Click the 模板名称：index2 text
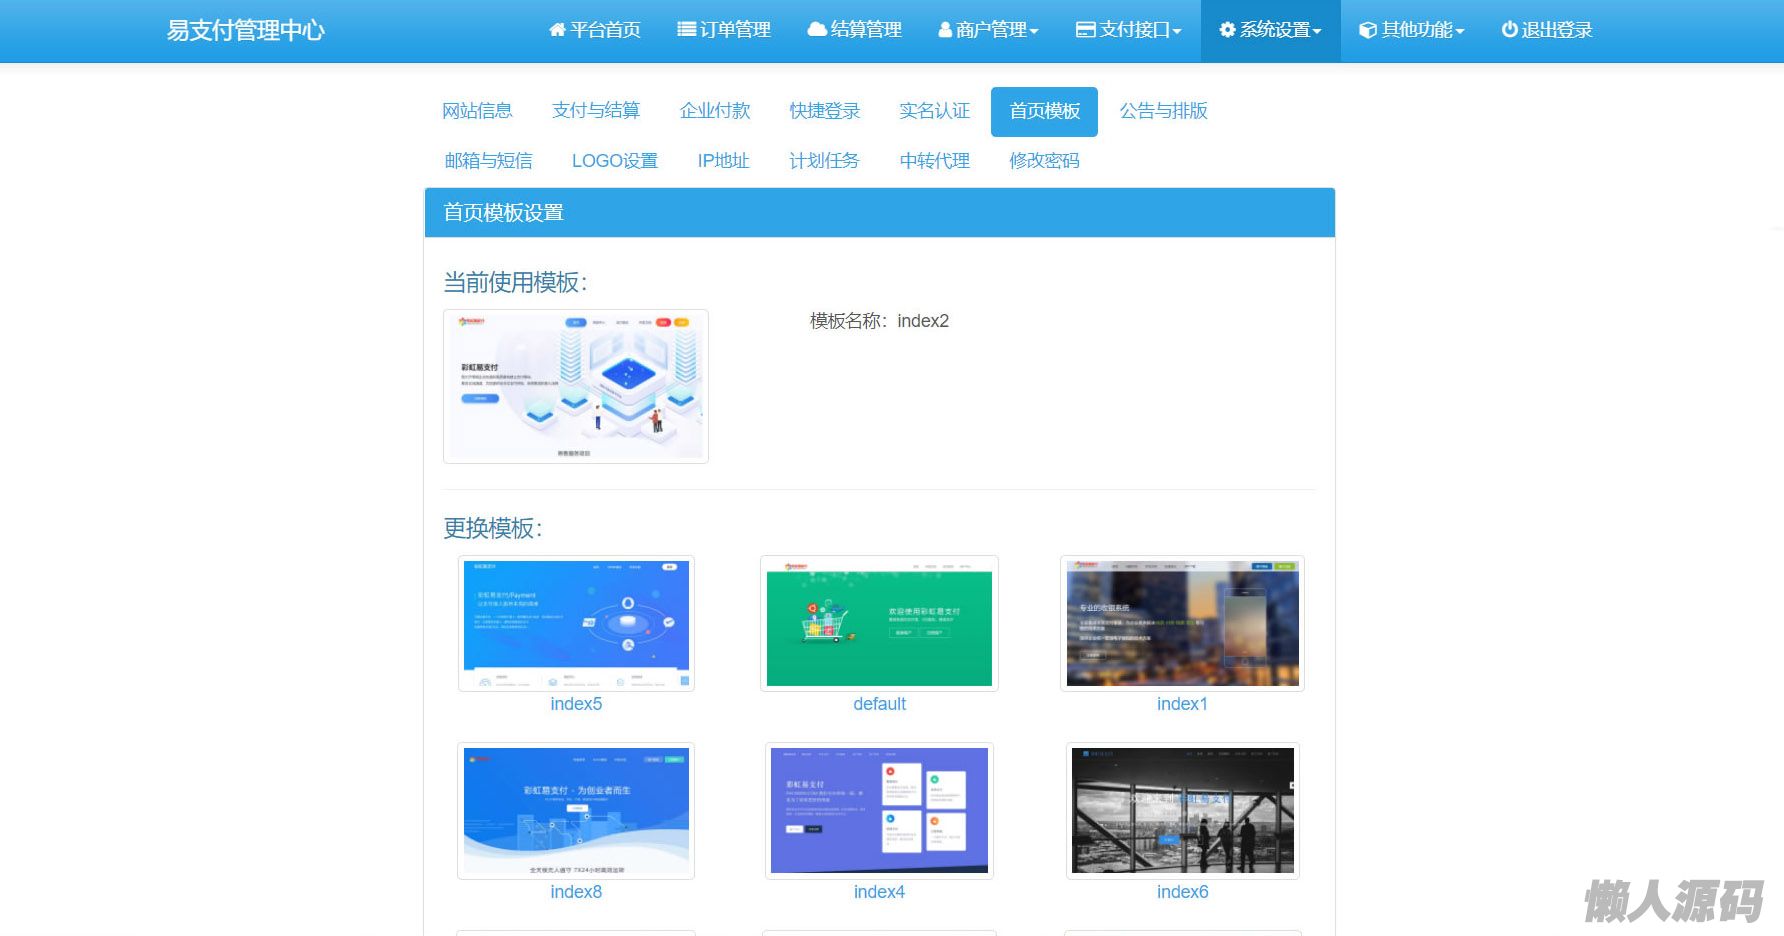Screen dimensions: 1784x936 879,321
